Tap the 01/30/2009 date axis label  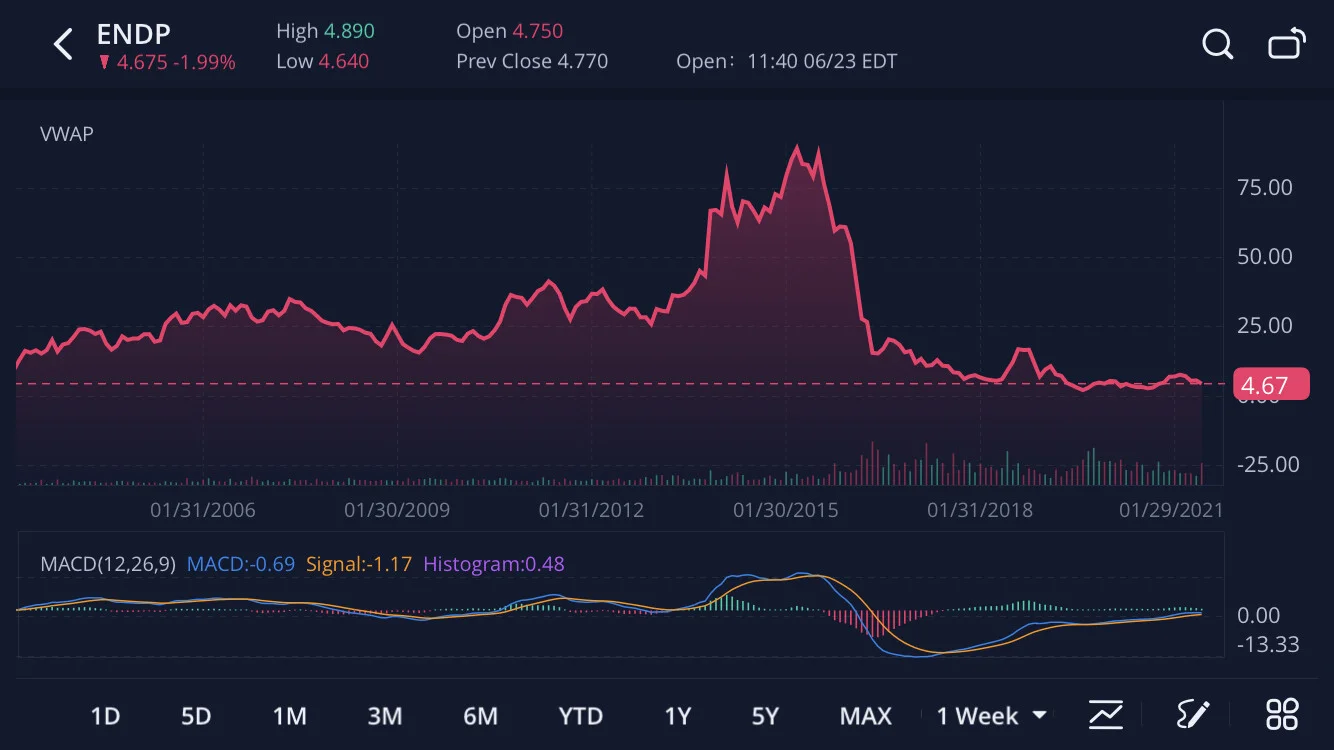(x=397, y=511)
